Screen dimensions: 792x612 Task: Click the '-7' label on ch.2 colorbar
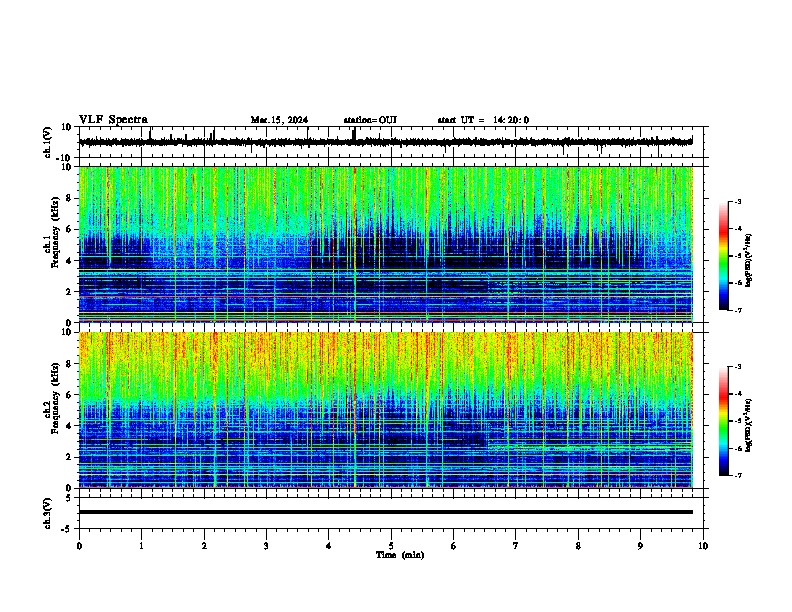click(x=737, y=475)
